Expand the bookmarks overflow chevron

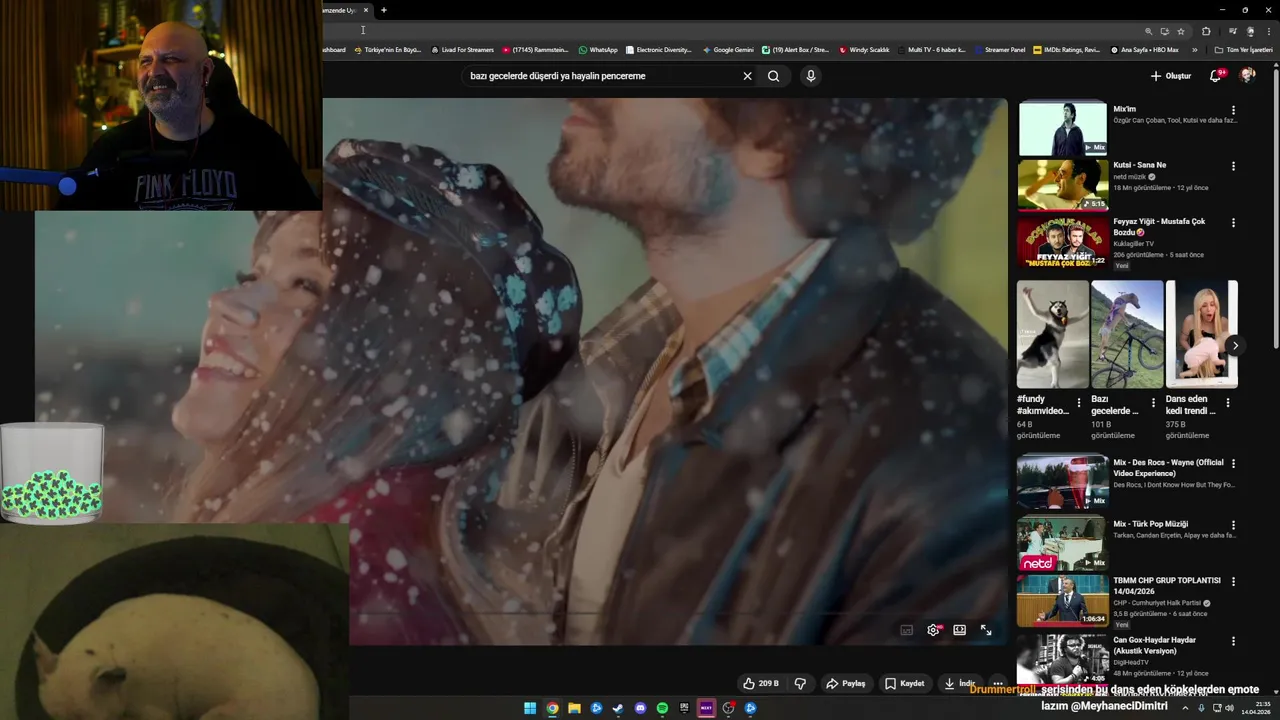1194,50
